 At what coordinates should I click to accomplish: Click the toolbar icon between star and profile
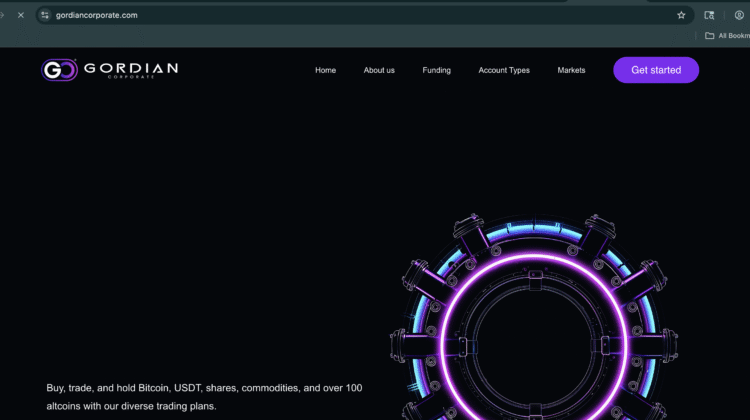709,15
